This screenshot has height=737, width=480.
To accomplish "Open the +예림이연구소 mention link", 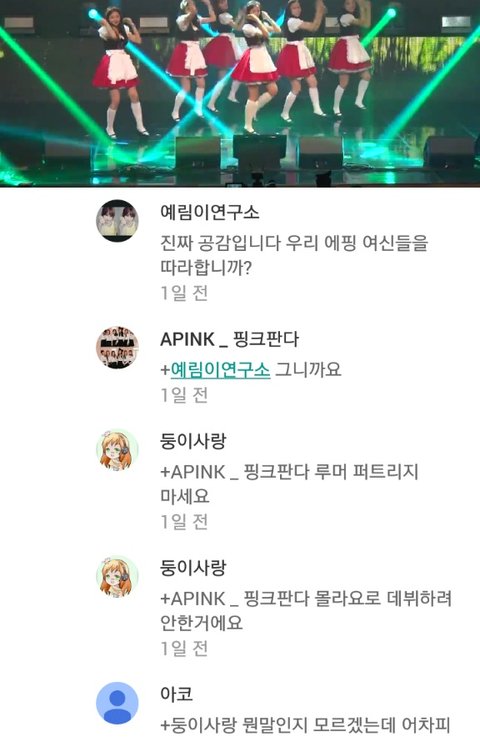I will 216,370.
